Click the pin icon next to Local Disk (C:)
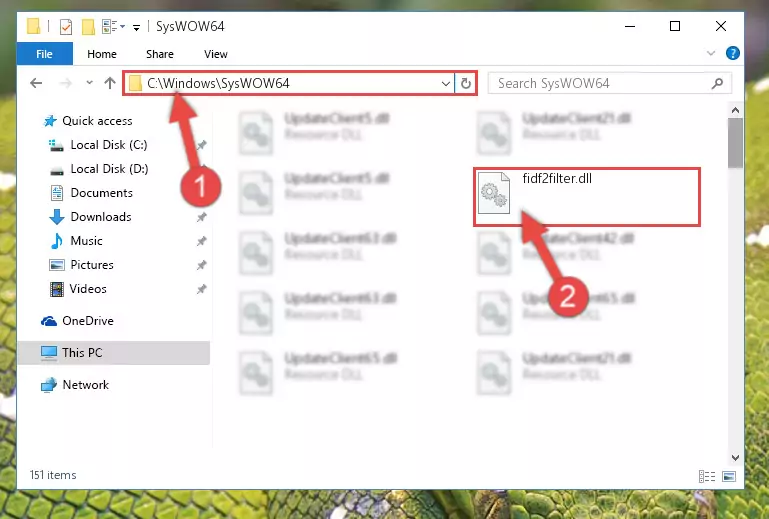 pos(201,145)
